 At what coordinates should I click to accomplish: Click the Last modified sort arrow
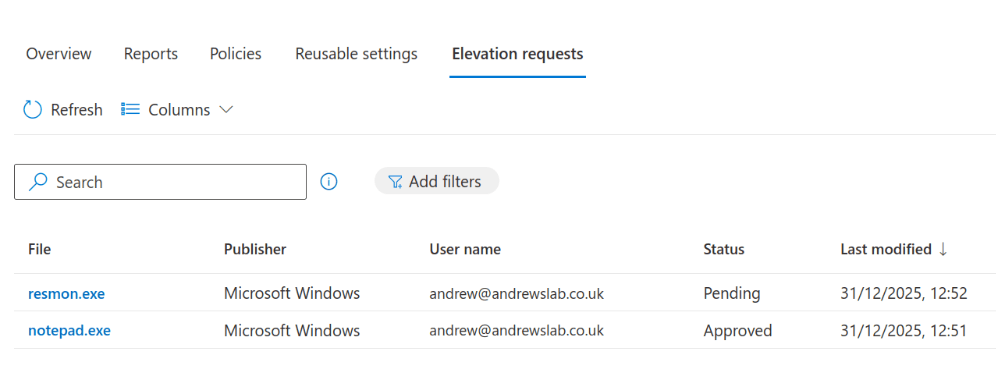[x=943, y=250]
